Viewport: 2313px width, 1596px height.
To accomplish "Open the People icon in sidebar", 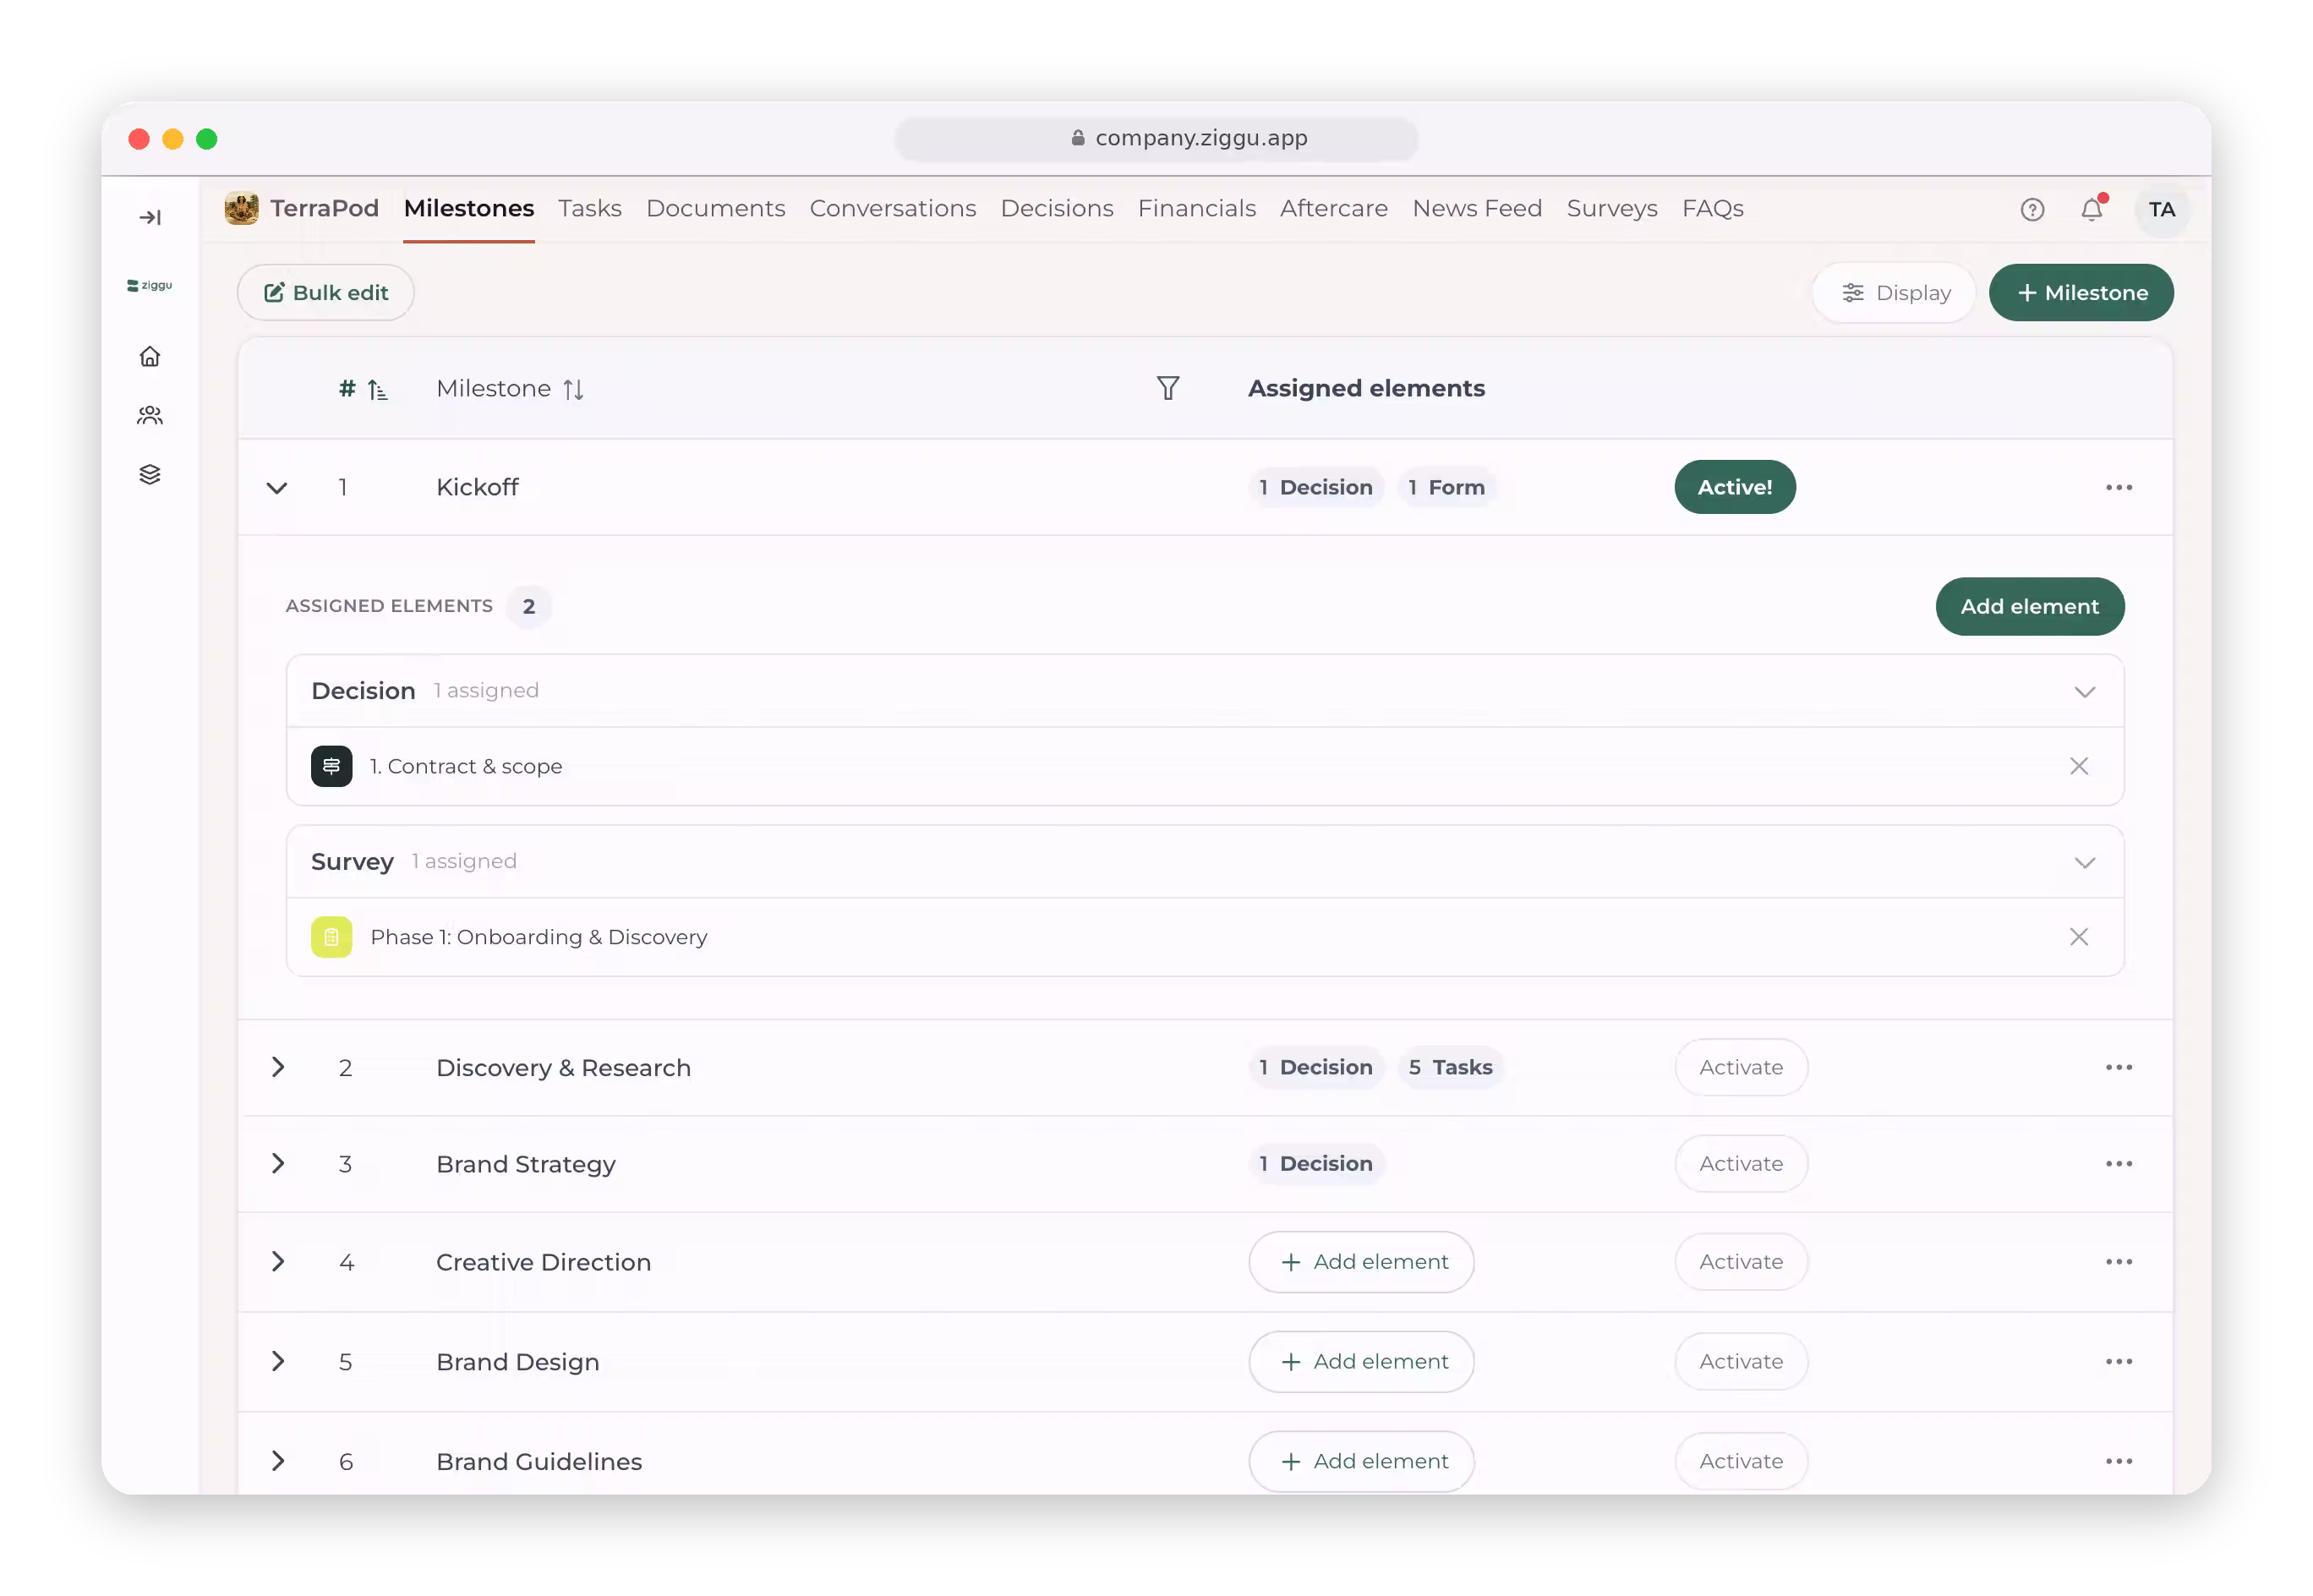I will pyautogui.click(x=150, y=415).
